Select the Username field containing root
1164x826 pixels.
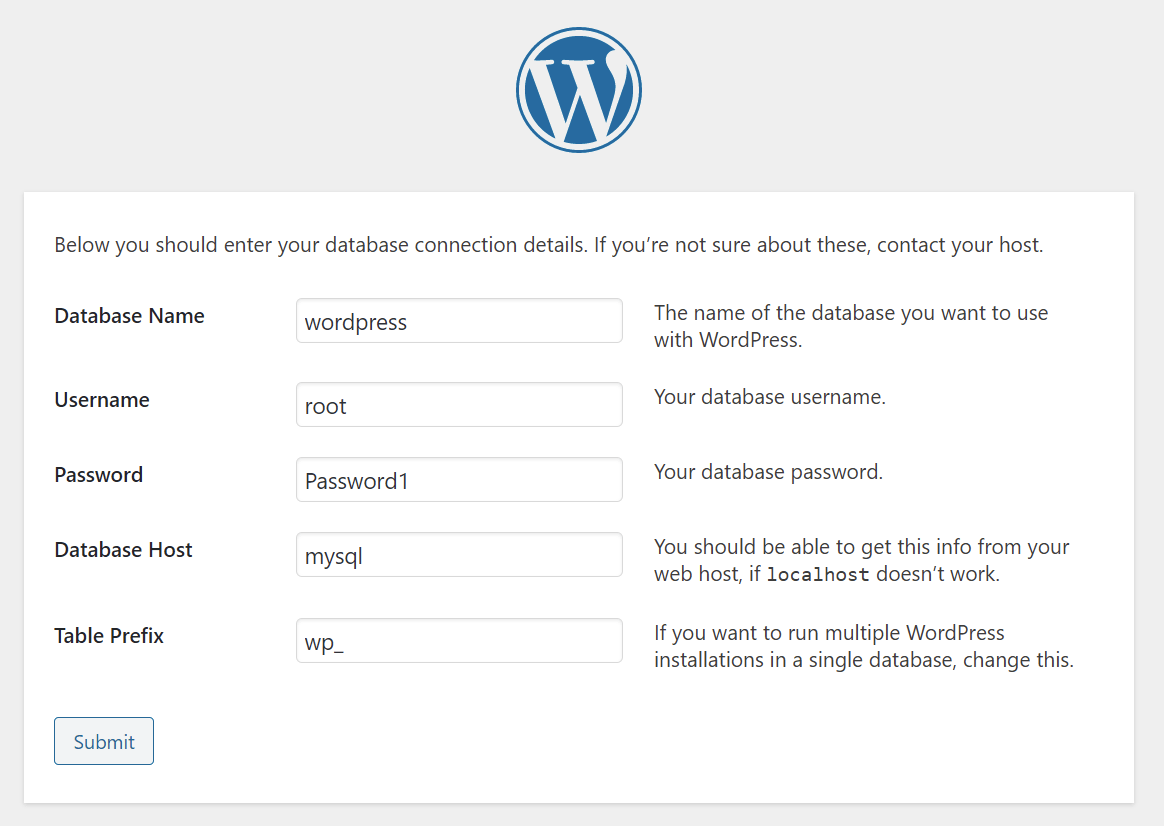459,404
